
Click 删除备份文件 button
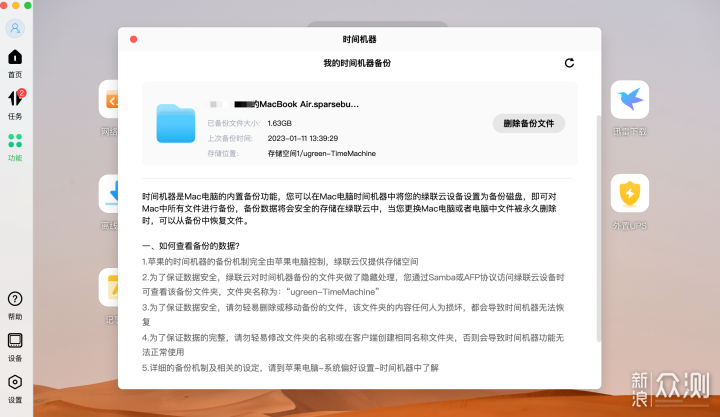pyautogui.click(x=529, y=124)
